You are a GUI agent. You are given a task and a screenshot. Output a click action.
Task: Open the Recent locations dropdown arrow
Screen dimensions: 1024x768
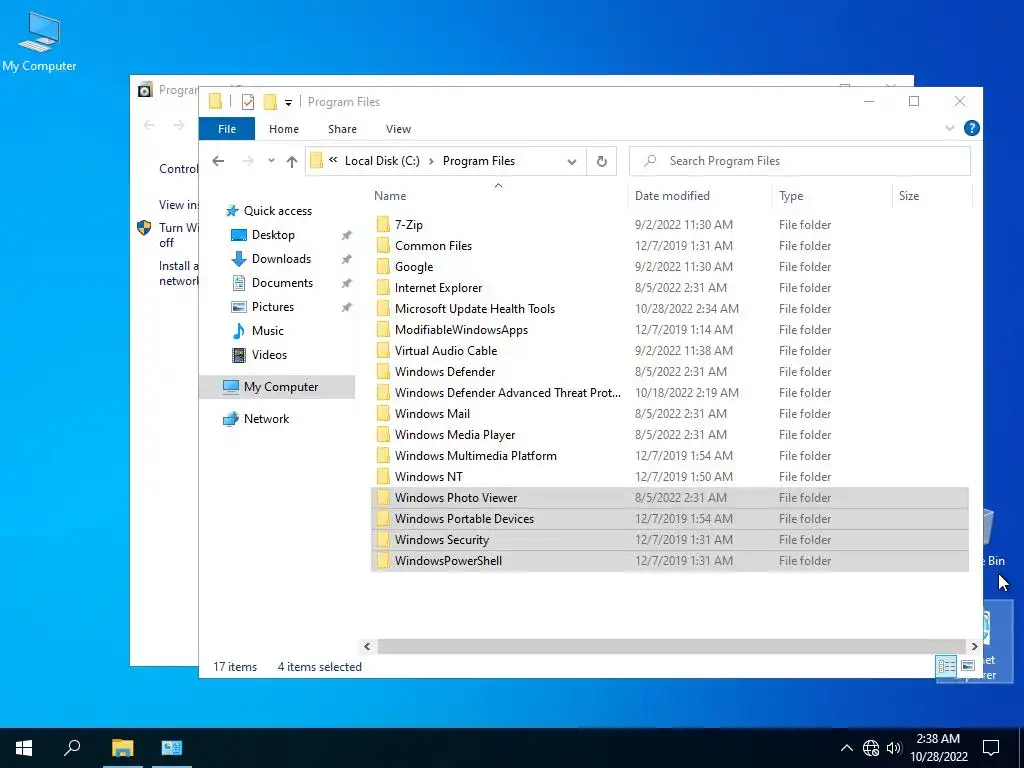point(271,161)
